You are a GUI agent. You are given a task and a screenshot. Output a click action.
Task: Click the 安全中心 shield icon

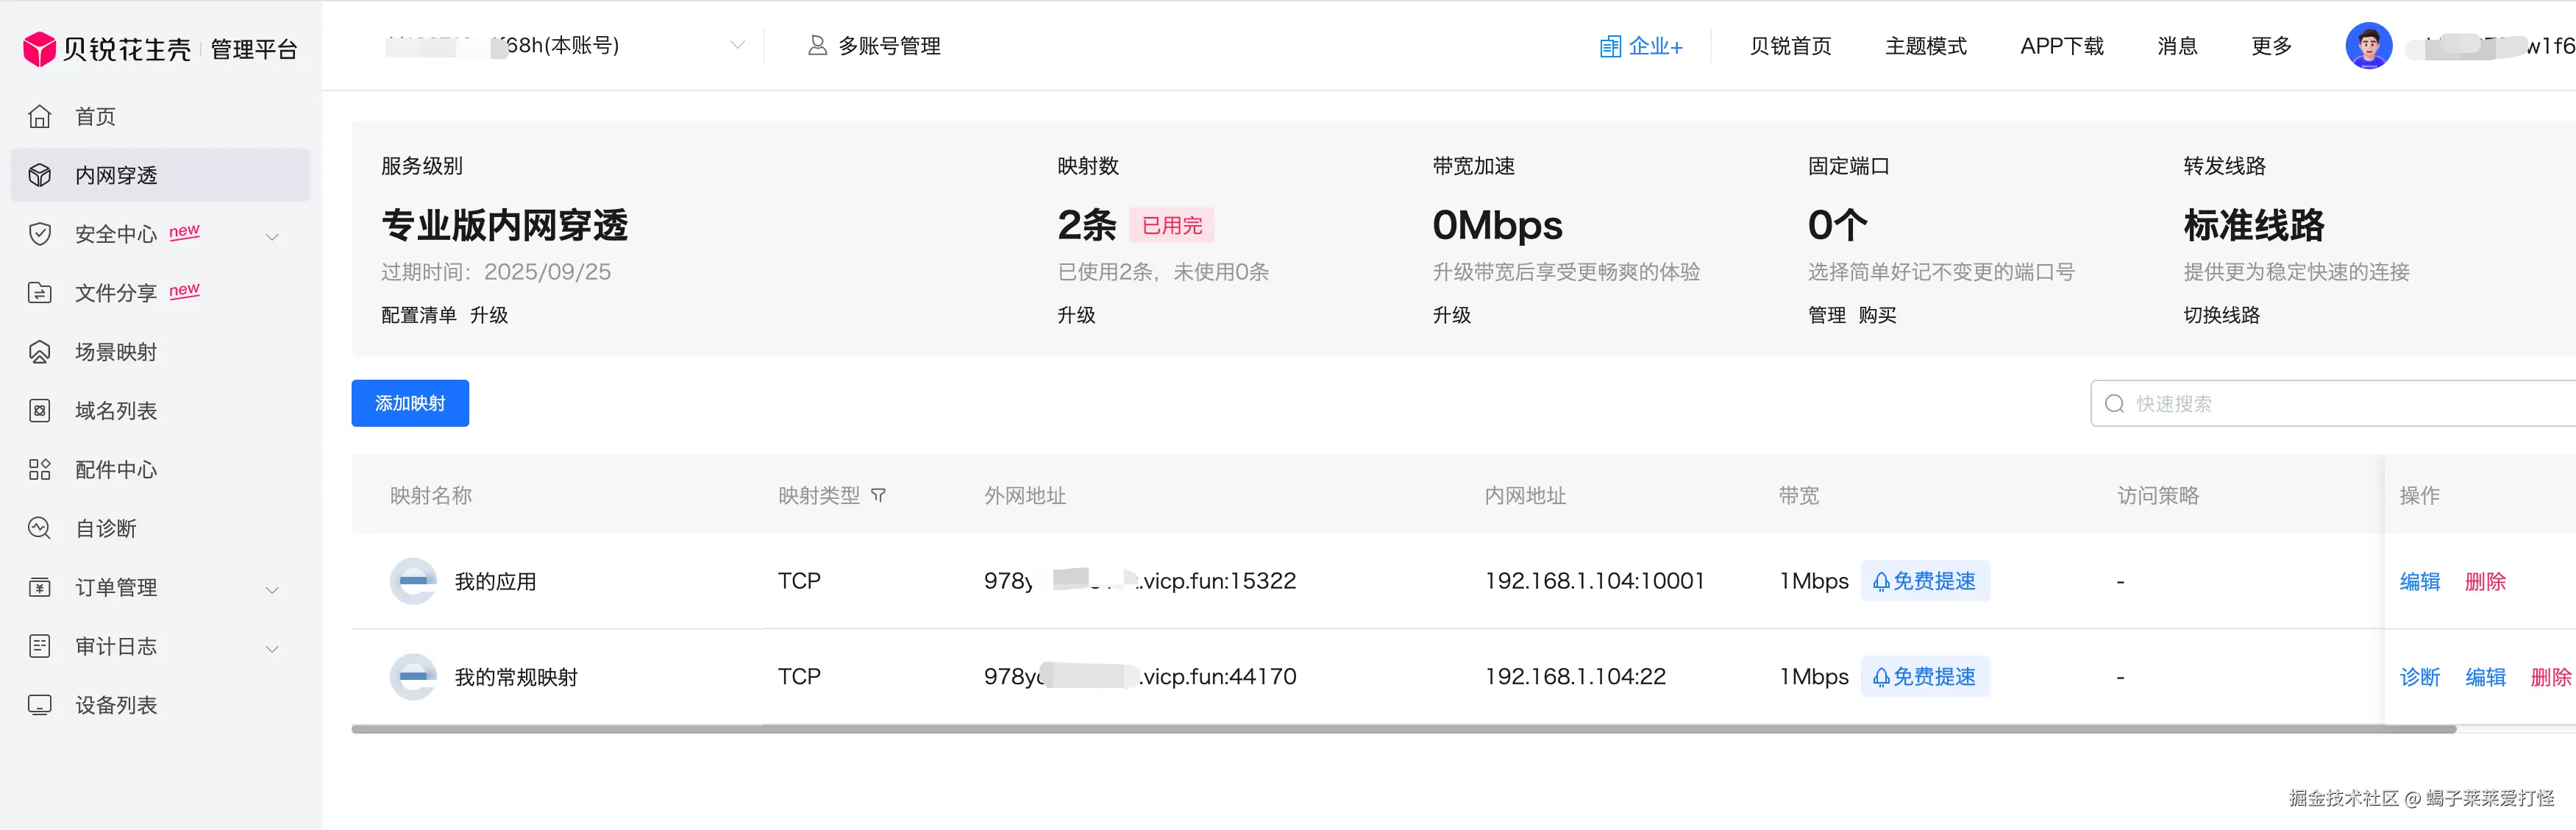tap(39, 235)
